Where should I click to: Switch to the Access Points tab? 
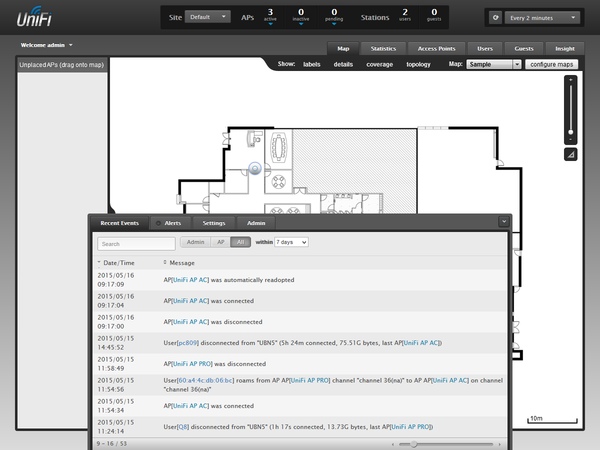coord(436,49)
